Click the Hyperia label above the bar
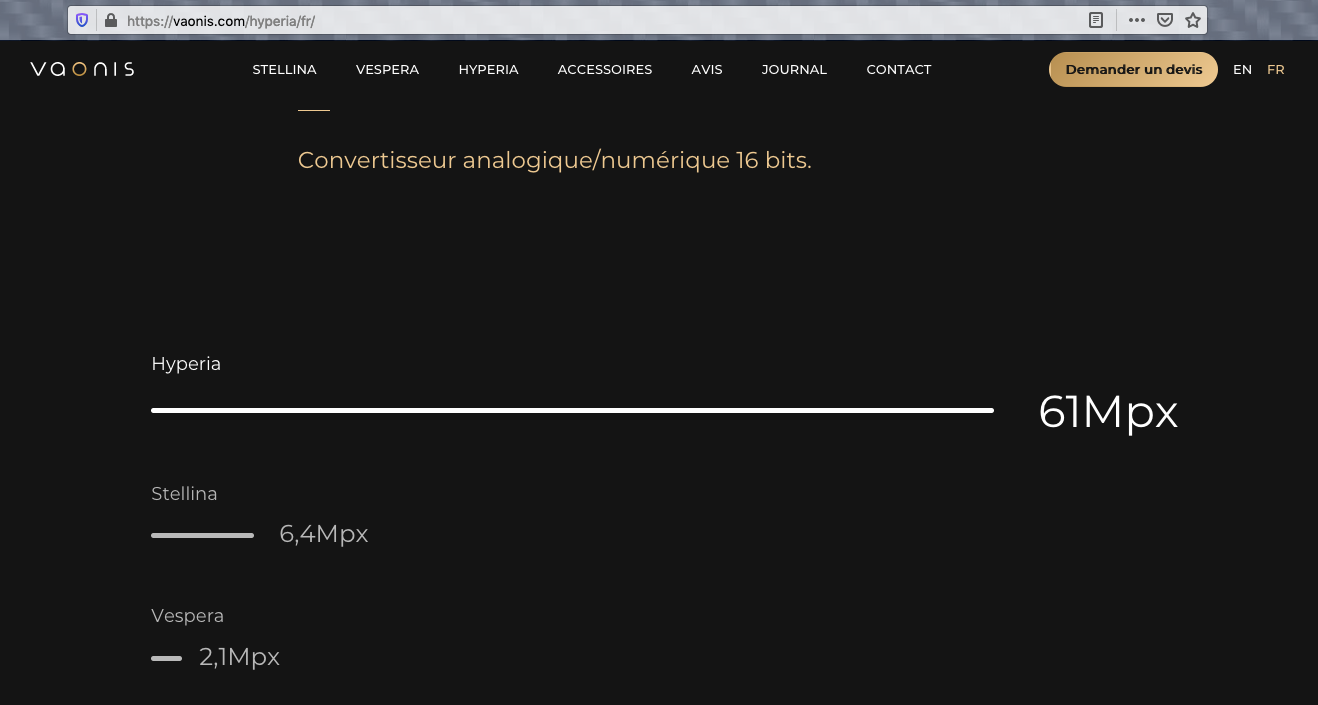Viewport: 1318px width, 705px height. [x=186, y=364]
